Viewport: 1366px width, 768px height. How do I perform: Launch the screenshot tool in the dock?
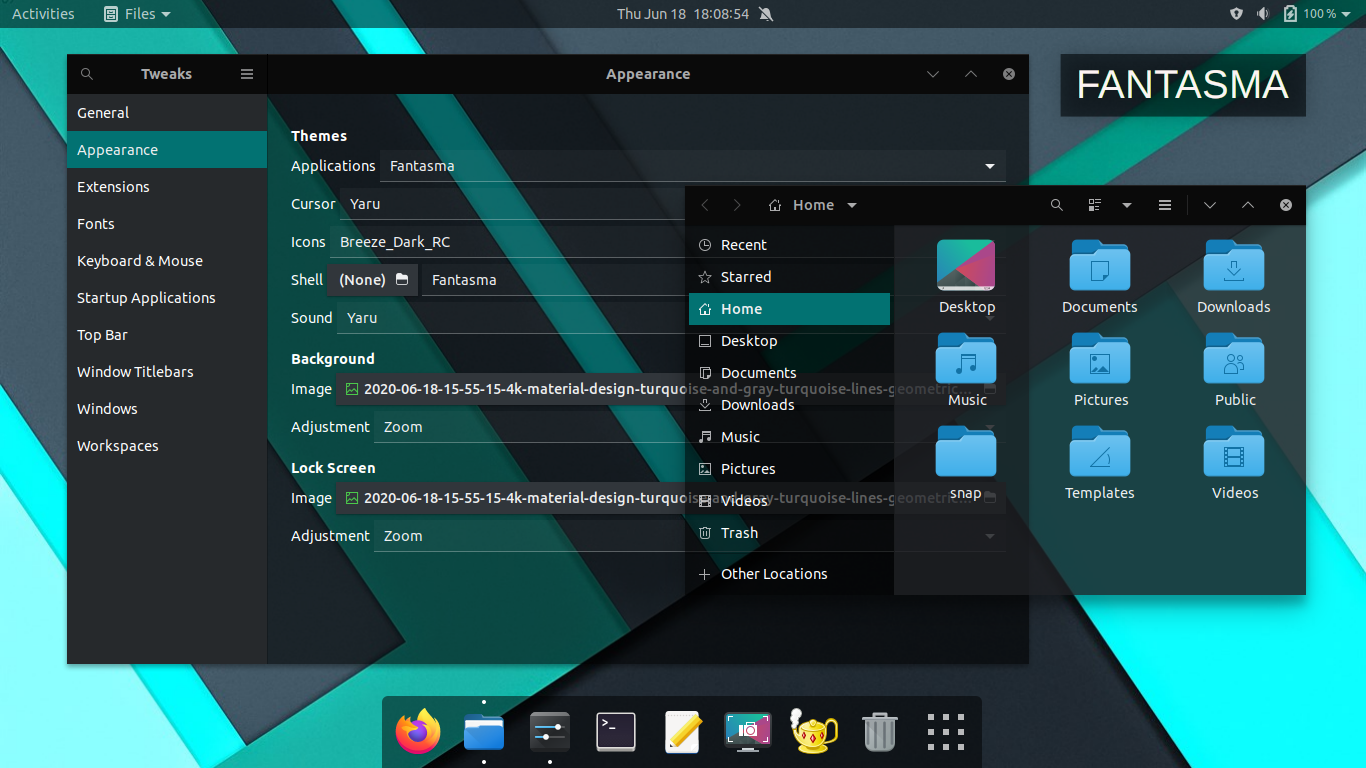click(748, 732)
